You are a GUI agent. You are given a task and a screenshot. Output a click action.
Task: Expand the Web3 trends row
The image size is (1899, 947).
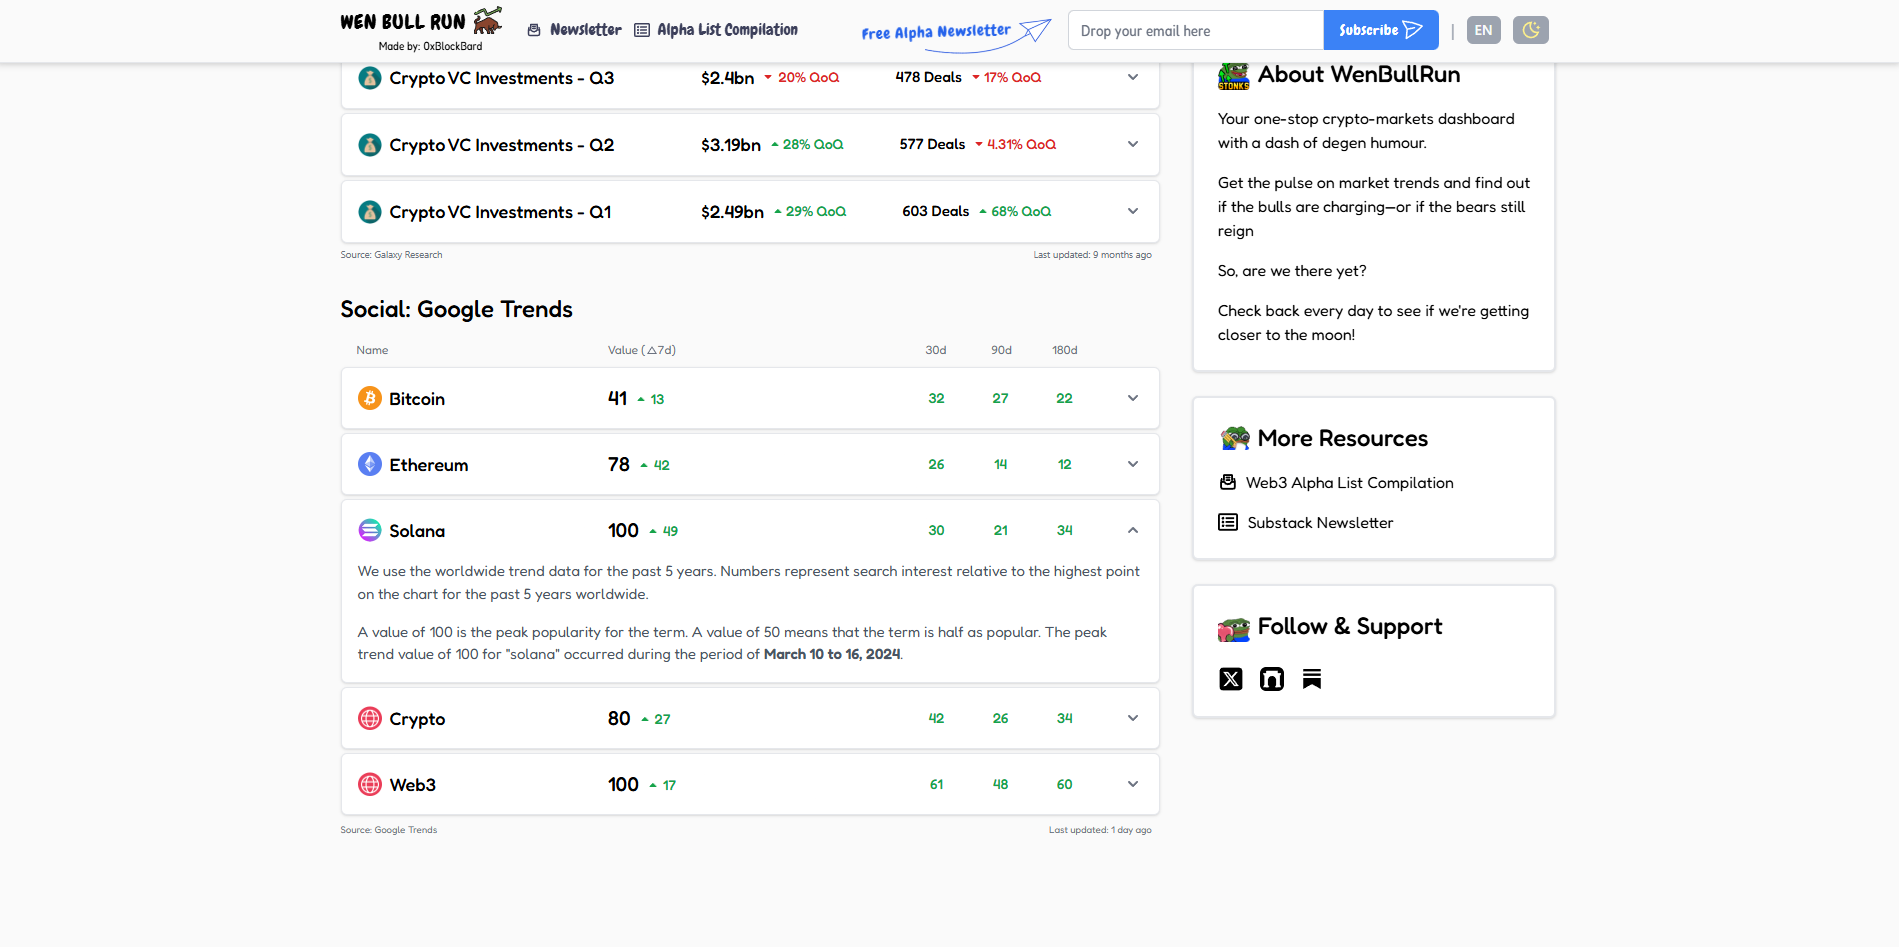pyautogui.click(x=1133, y=784)
